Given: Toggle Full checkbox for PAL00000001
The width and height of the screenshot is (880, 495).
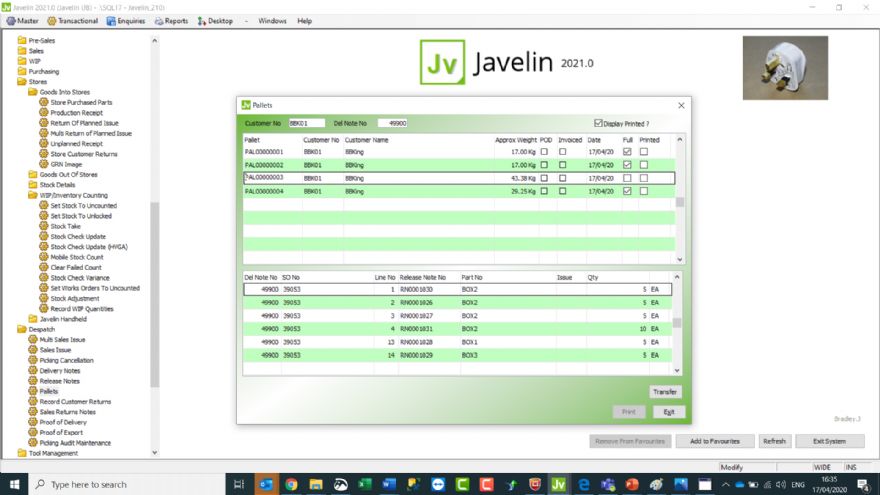Looking at the screenshot, I should [x=627, y=152].
